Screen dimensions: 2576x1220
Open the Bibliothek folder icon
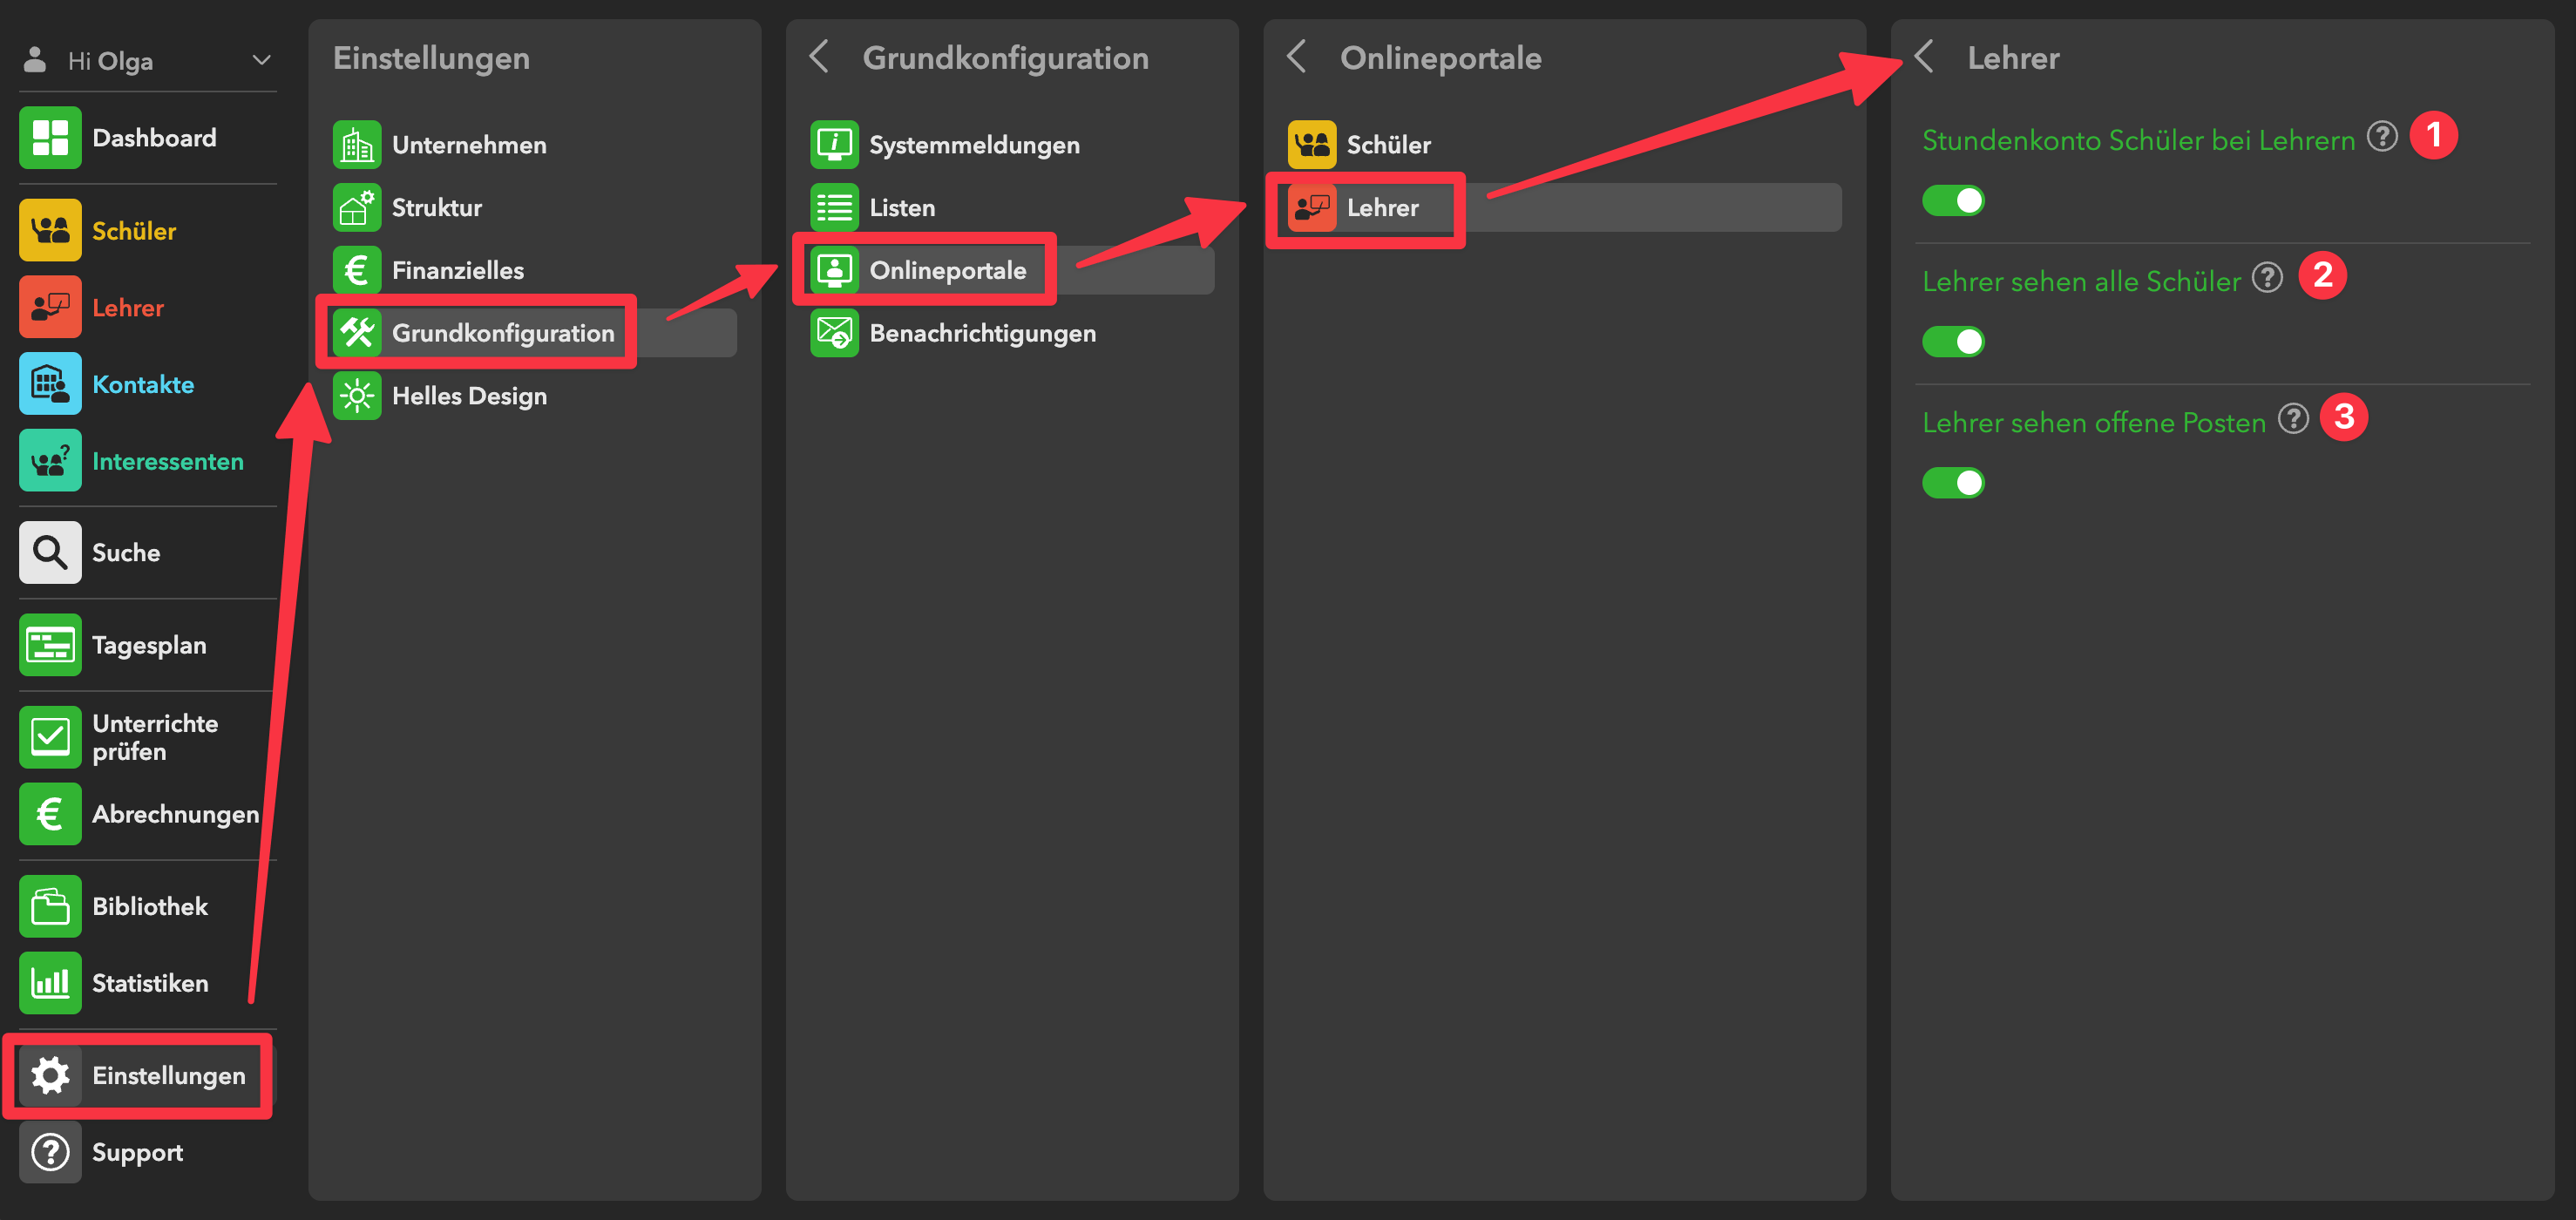[50, 906]
